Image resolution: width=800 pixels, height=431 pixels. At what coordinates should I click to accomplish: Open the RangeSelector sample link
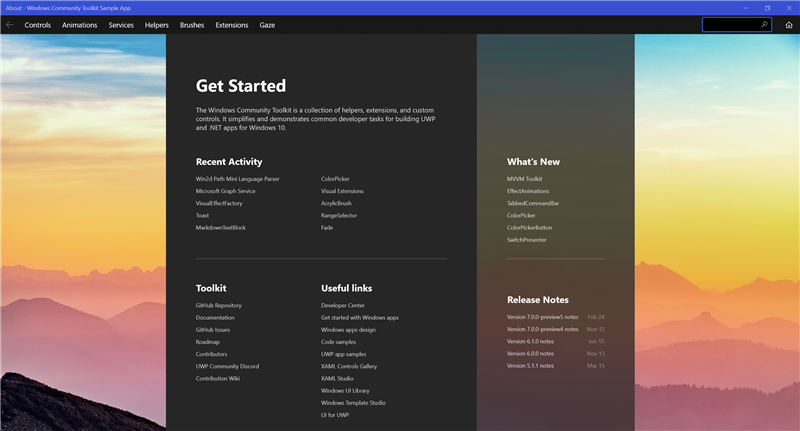[338, 215]
